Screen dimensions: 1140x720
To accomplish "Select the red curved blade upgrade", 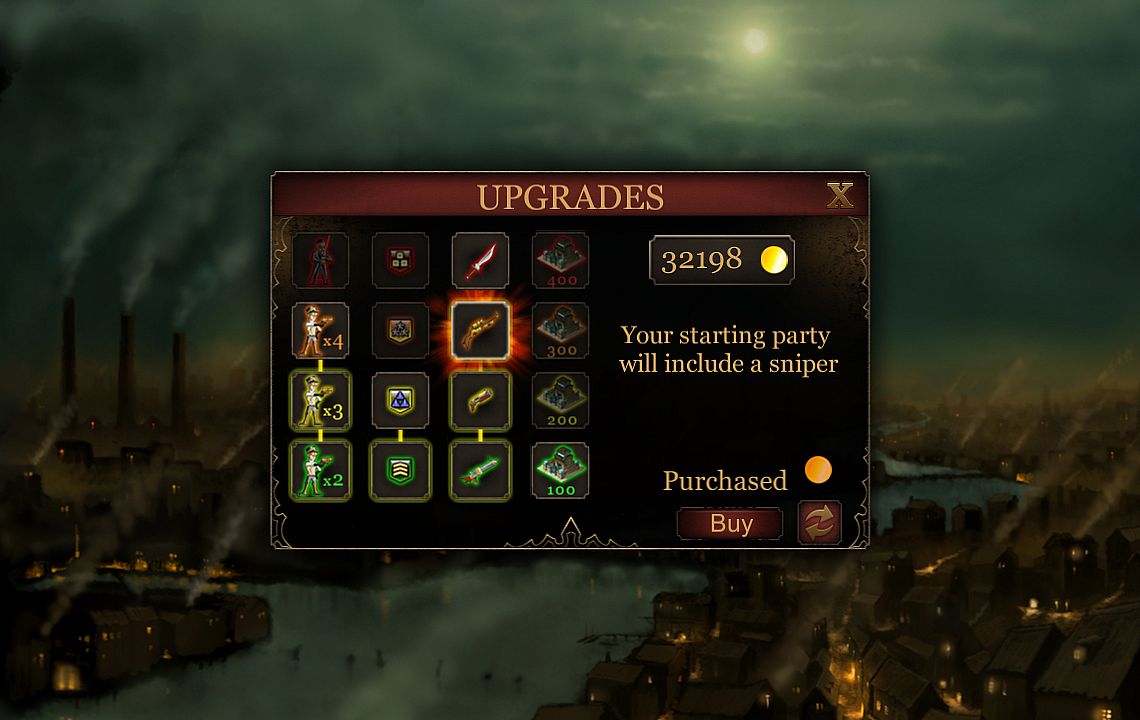I will pyautogui.click(x=480, y=260).
